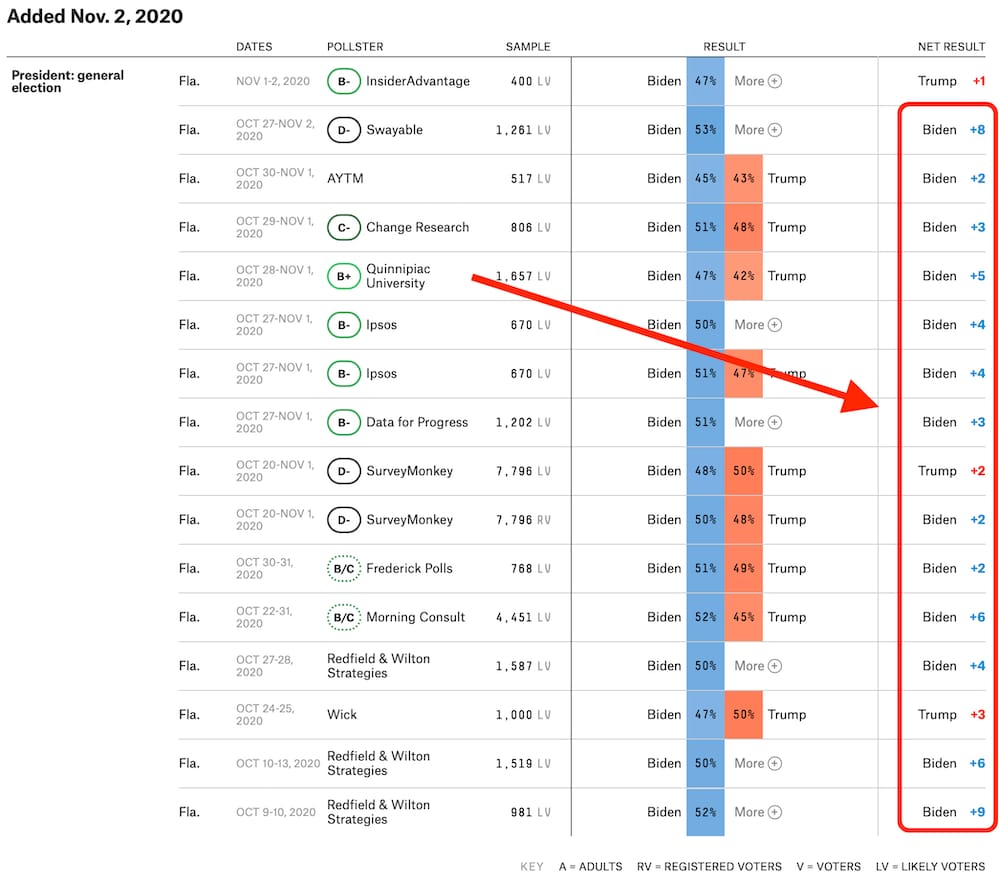Viewport: 1000px width, 882px height.
Task: Click 'LV = LIKELY VOTERS' in the key
Action: [x=930, y=867]
